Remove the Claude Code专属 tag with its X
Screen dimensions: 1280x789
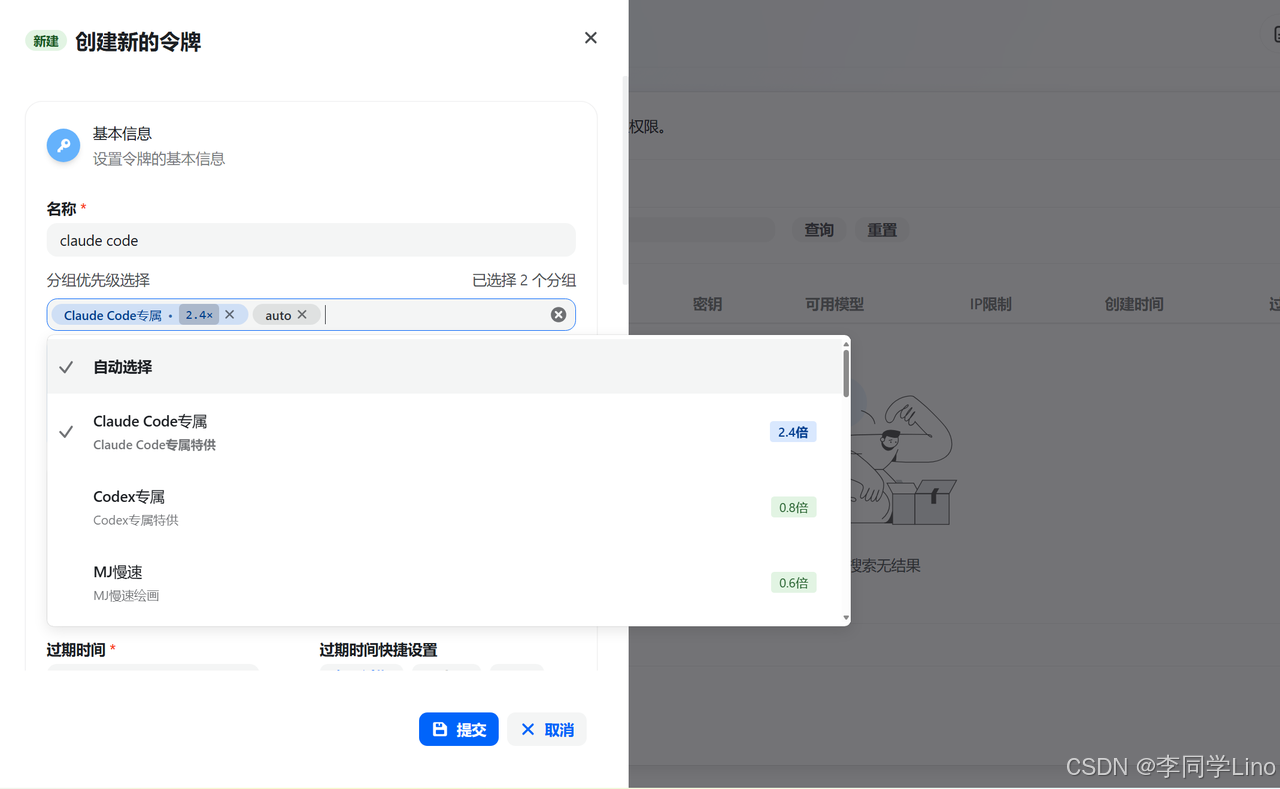(x=229, y=314)
